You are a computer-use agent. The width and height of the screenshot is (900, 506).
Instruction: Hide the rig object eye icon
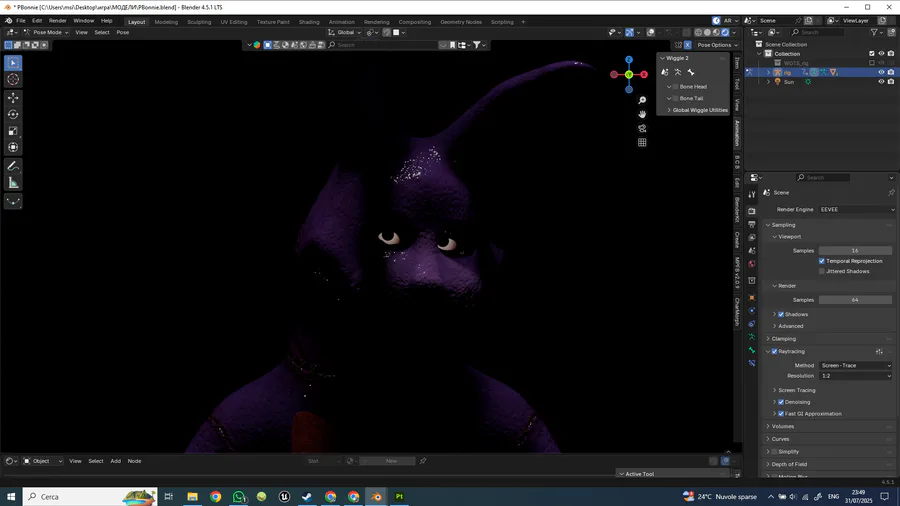(x=882, y=72)
